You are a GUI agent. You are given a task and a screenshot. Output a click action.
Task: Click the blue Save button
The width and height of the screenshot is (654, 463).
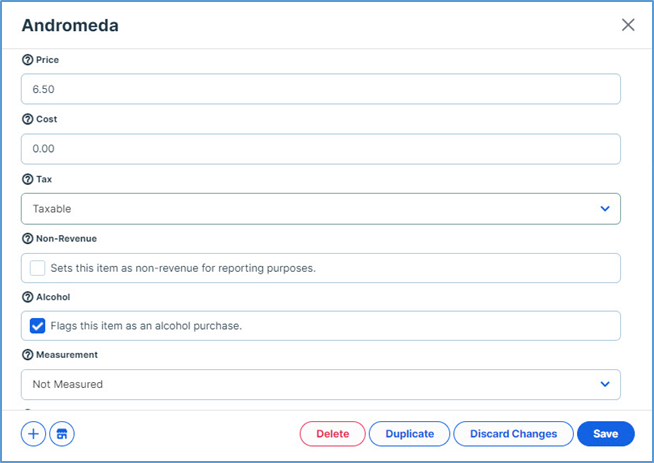pyautogui.click(x=605, y=434)
